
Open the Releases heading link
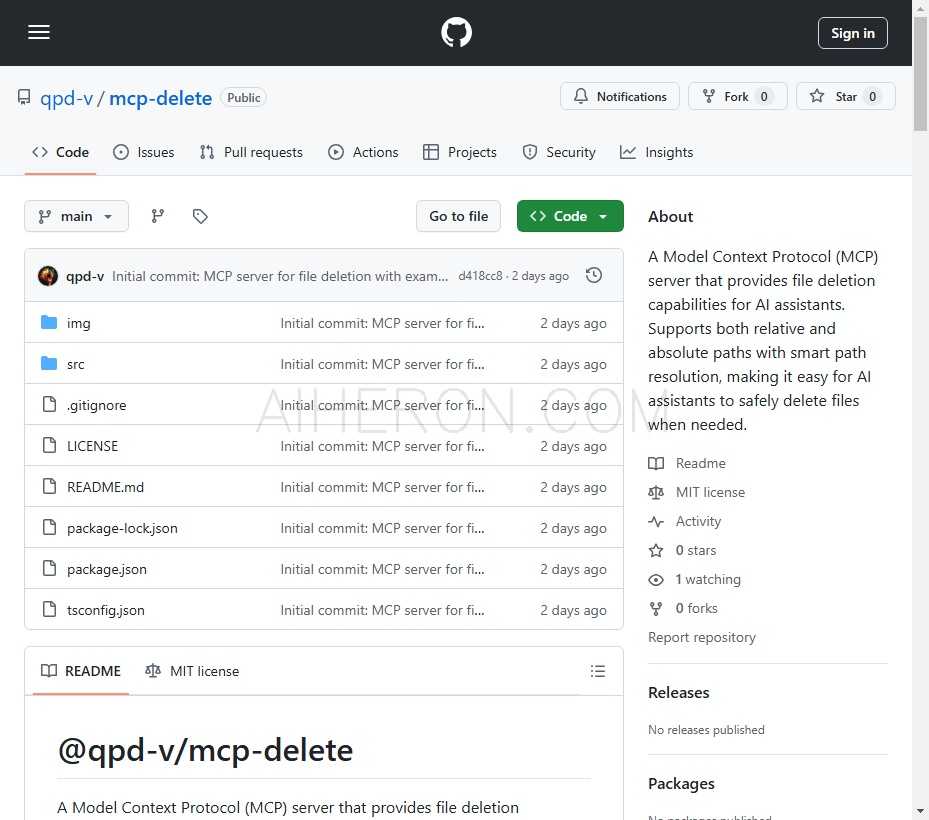(678, 693)
